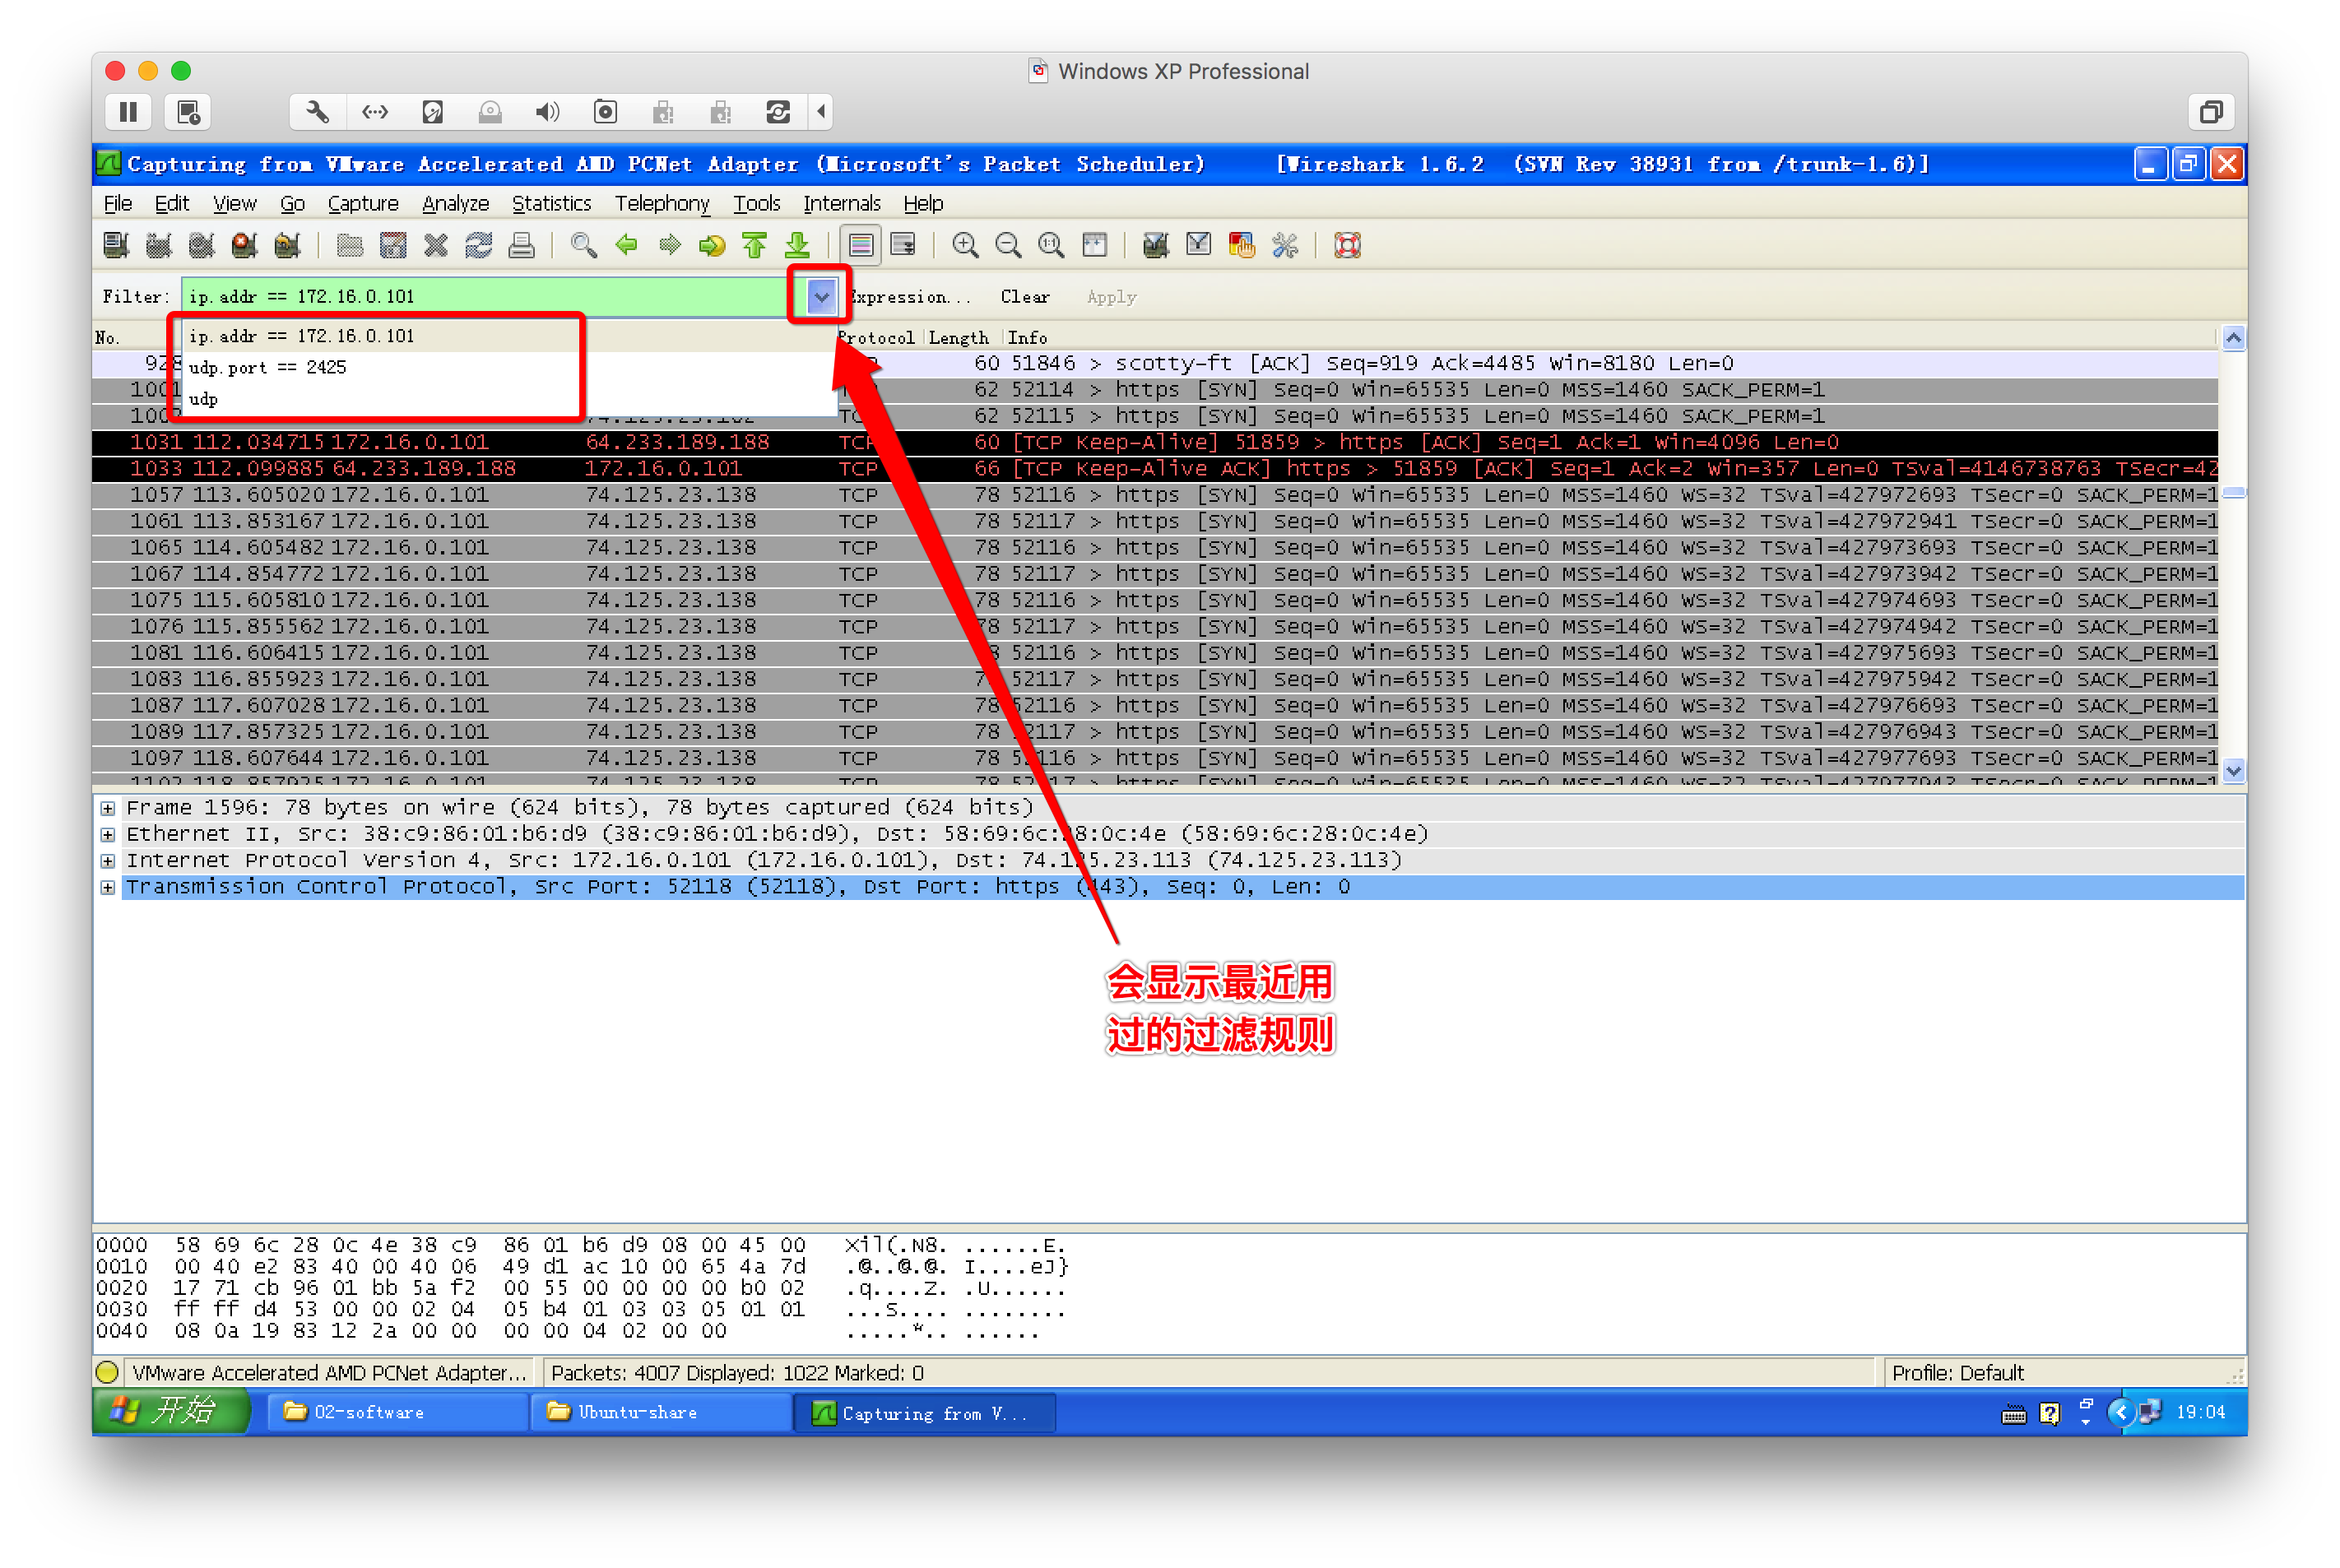Image resolution: width=2340 pixels, height=1568 pixels.
Task: Click packet list scrollbar down arrow
Action: pyautogui.click(x=2233, y=770)
